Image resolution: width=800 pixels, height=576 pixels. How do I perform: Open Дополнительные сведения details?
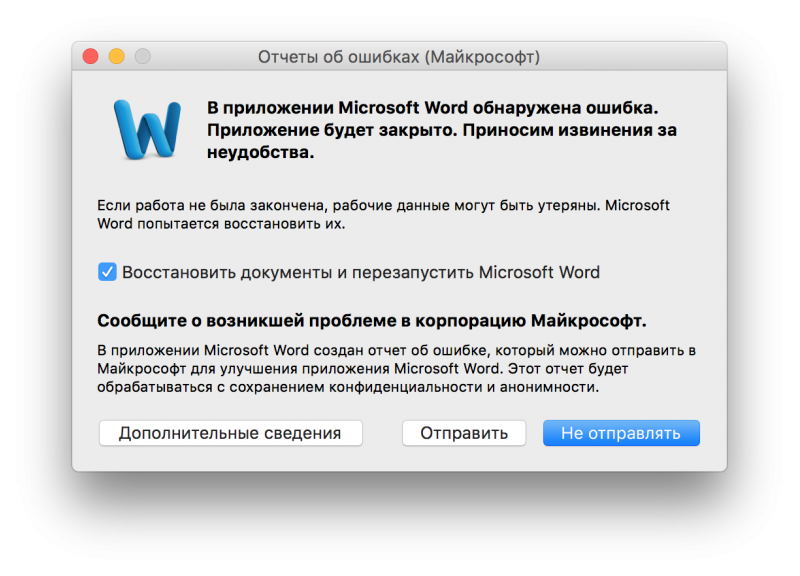[231, 433]
